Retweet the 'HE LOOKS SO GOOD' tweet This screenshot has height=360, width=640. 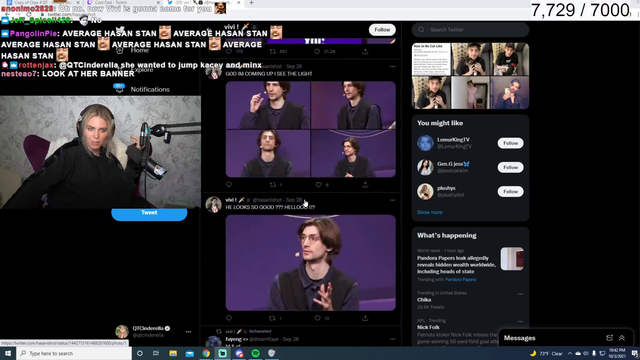pyautogui.click(x=272, y=318)
